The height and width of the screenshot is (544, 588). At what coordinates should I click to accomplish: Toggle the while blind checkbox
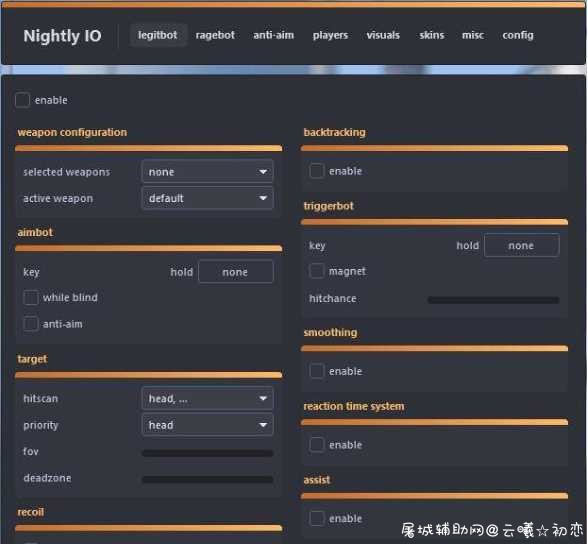[x=30, y=297]
